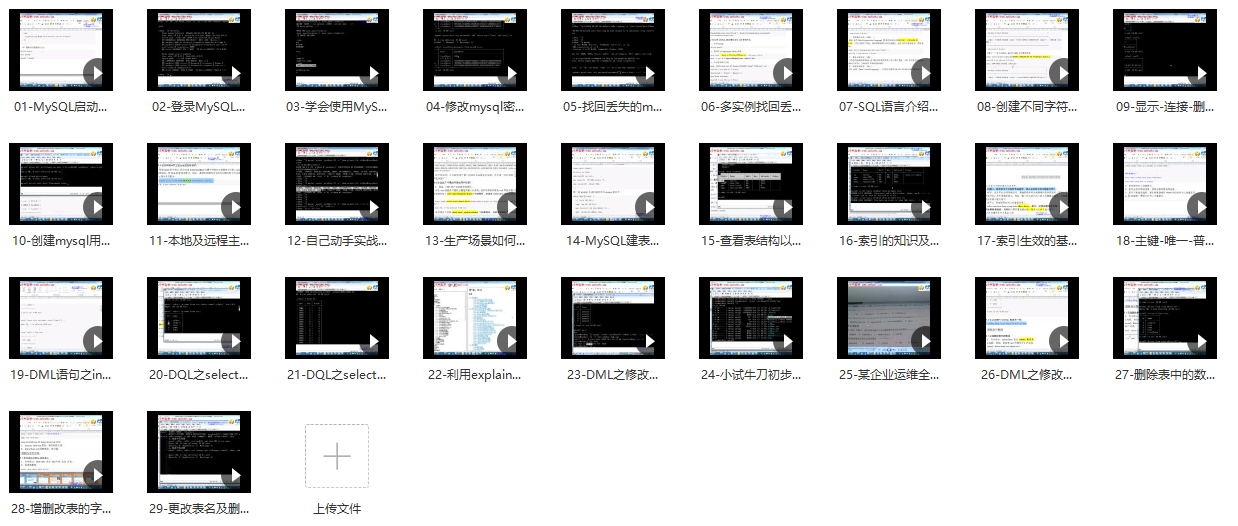1238x526 pixels.
Task: Play 23-DML之修改 using the play icon
Action: (x=648, y=341)
